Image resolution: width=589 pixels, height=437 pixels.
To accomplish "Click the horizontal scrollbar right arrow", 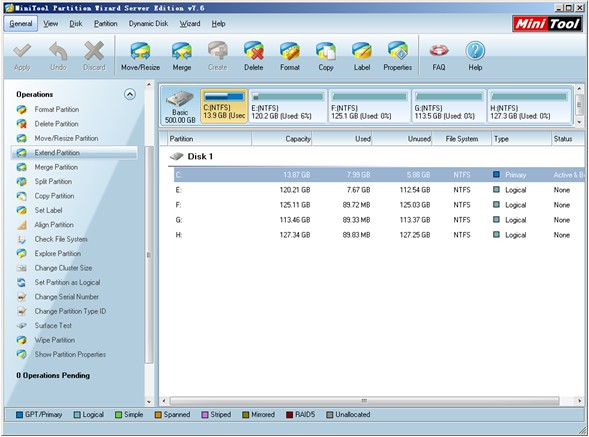I will 579,401.
